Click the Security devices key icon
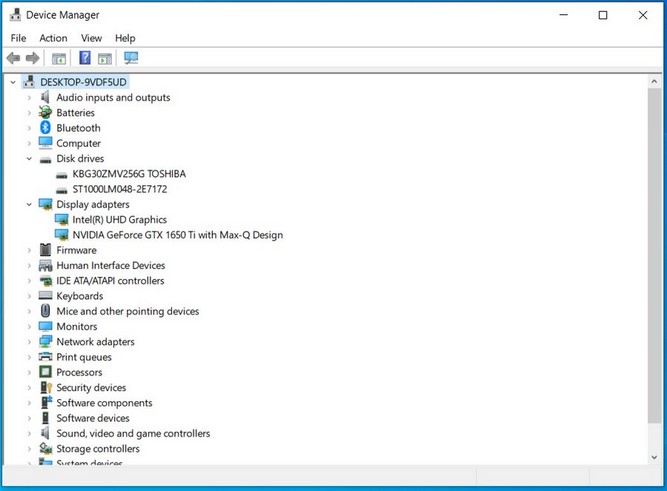Screen dimensions: 667x491 point(46,388)
